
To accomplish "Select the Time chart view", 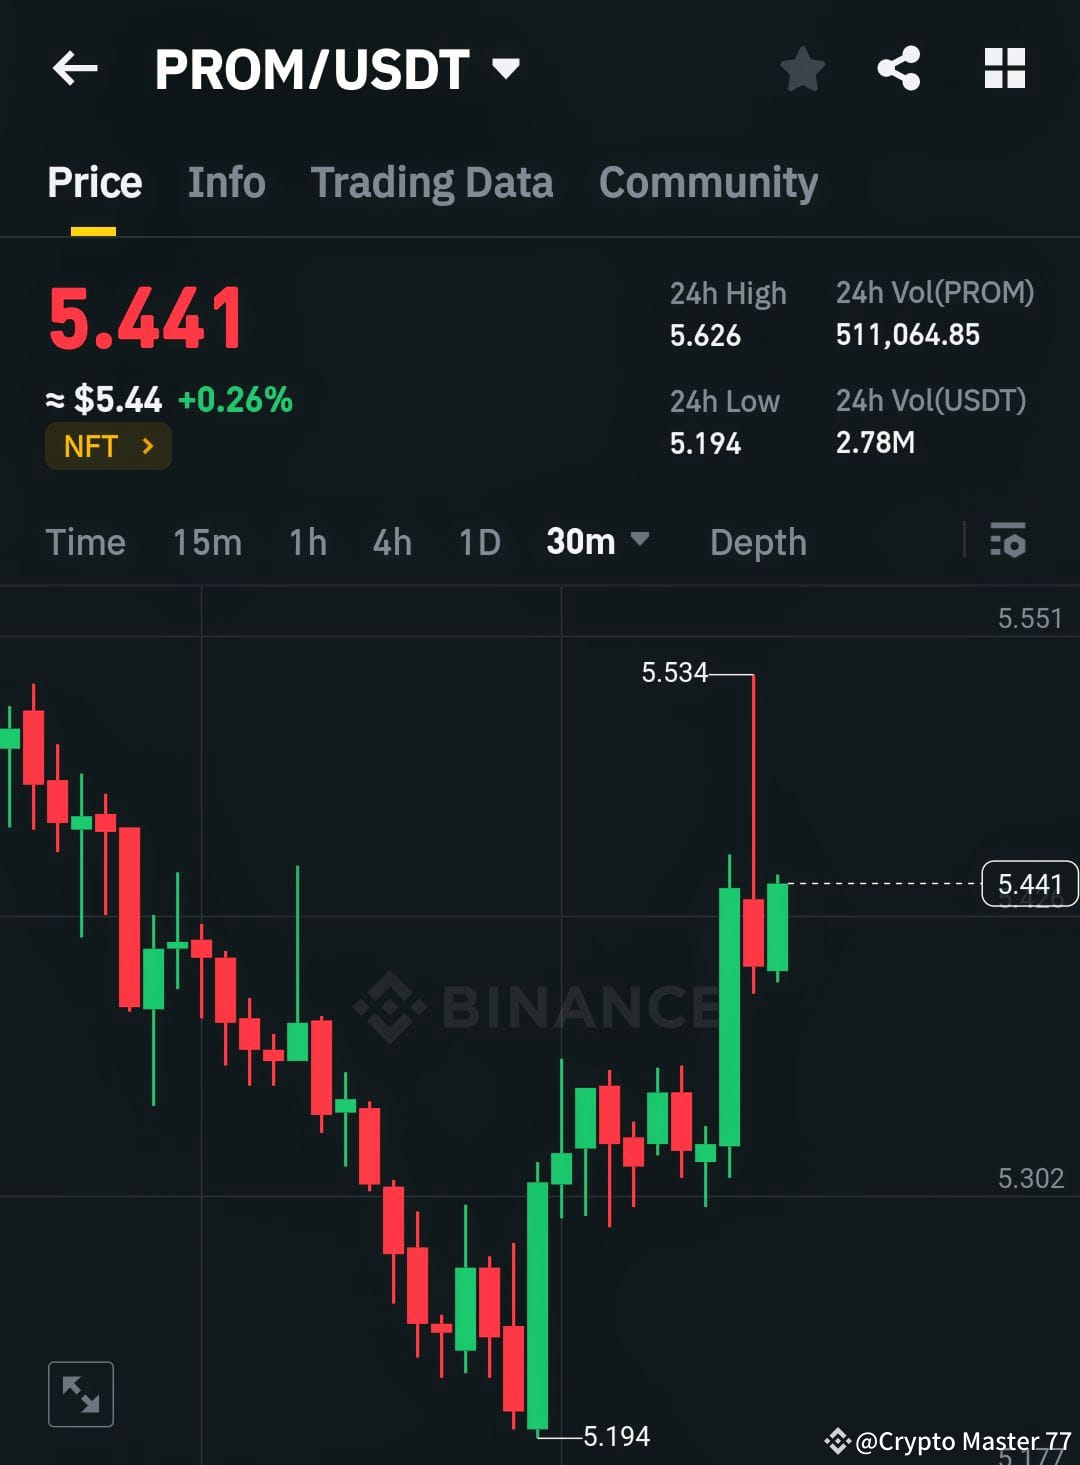I will coord(85,542).
